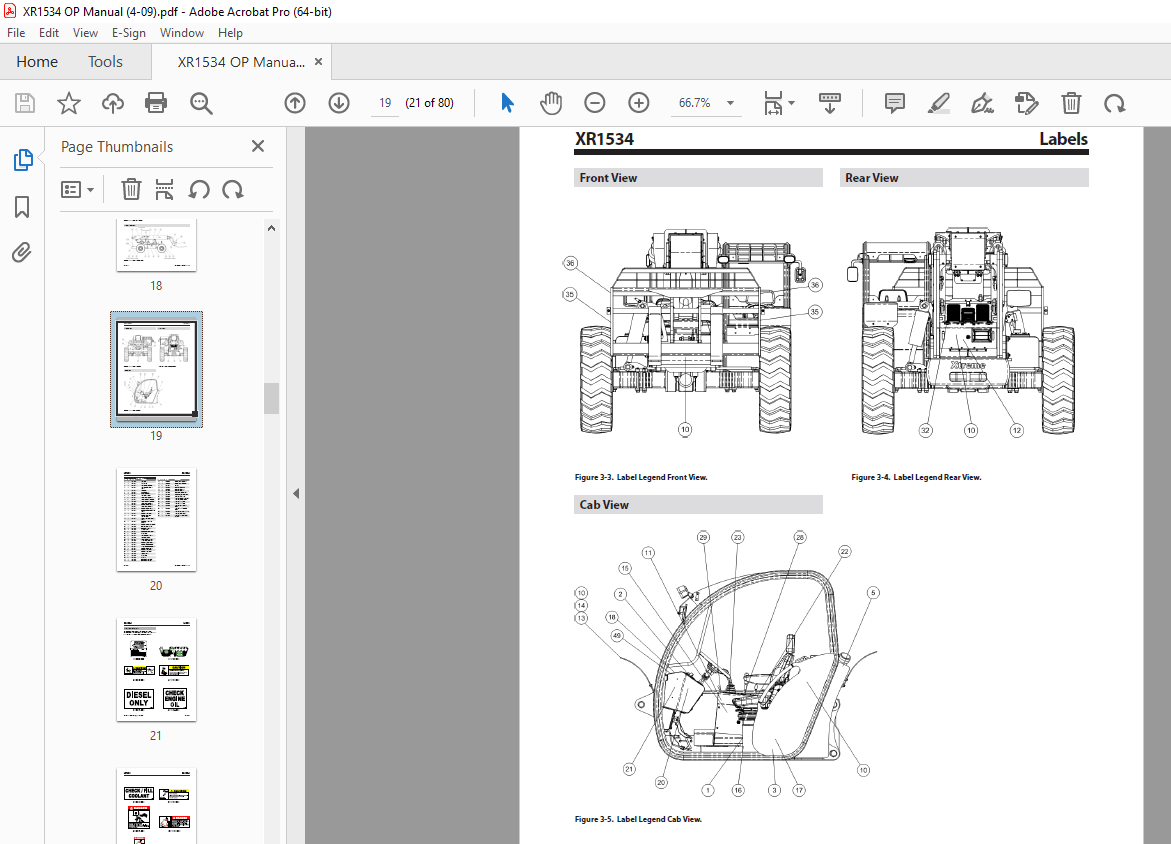Show the Attachments panel
Image resolution: width=1171 pixels, height=844 pixels.
tap(21, 252)
